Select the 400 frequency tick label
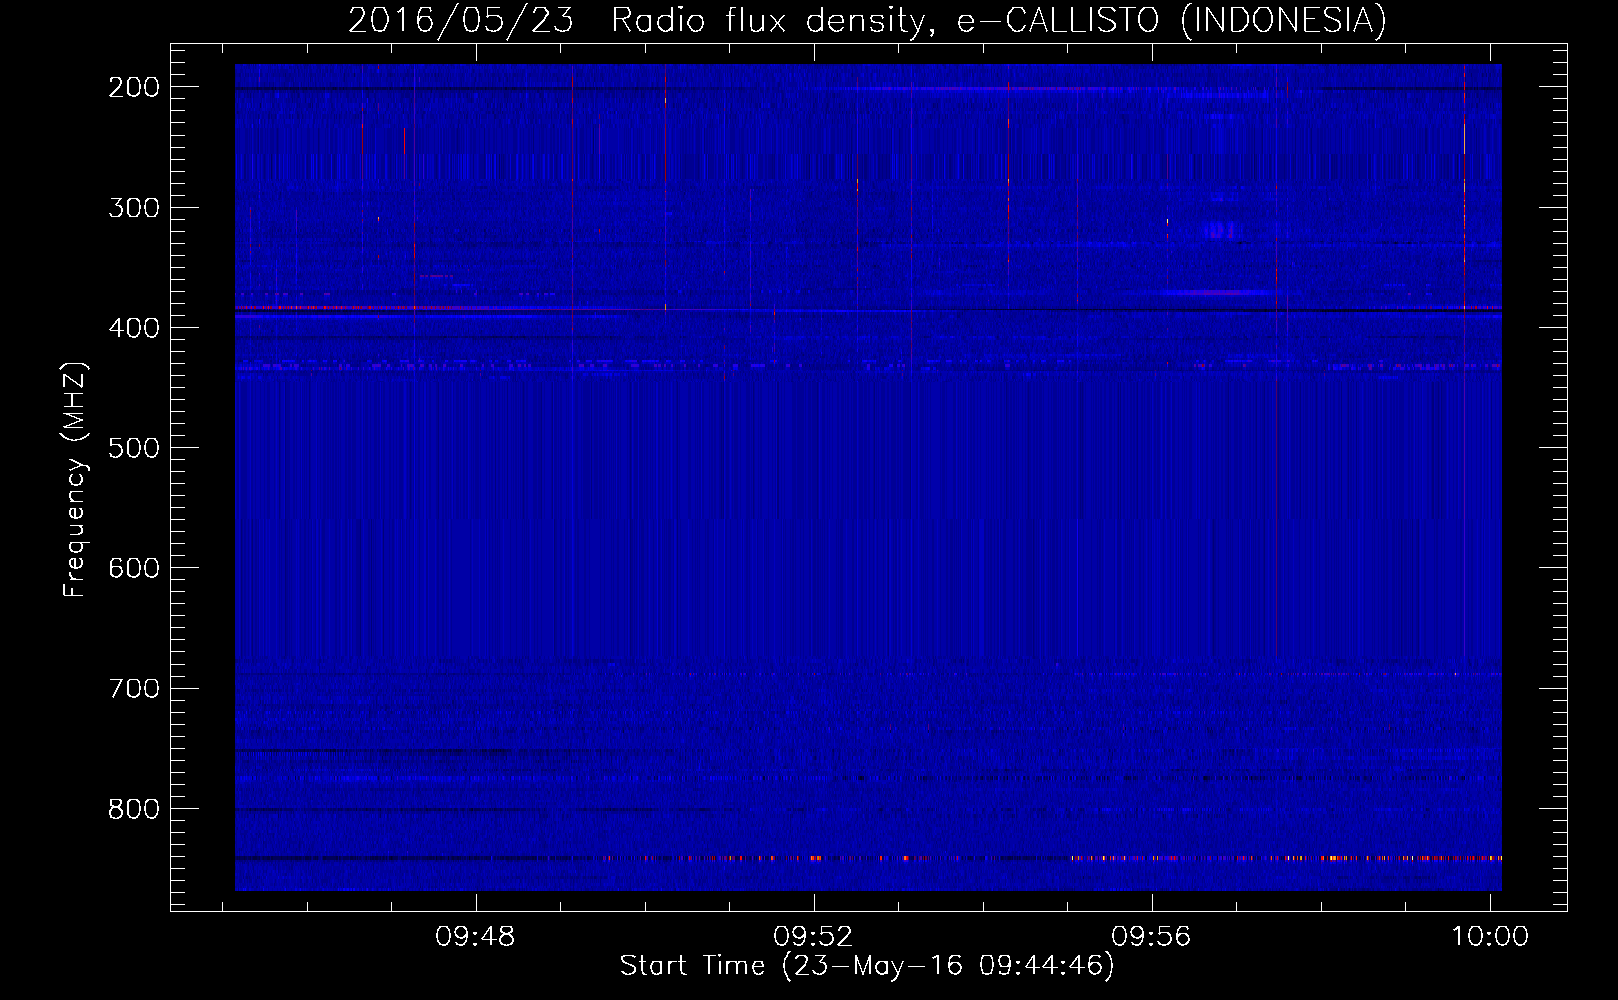 click(134, 328)
